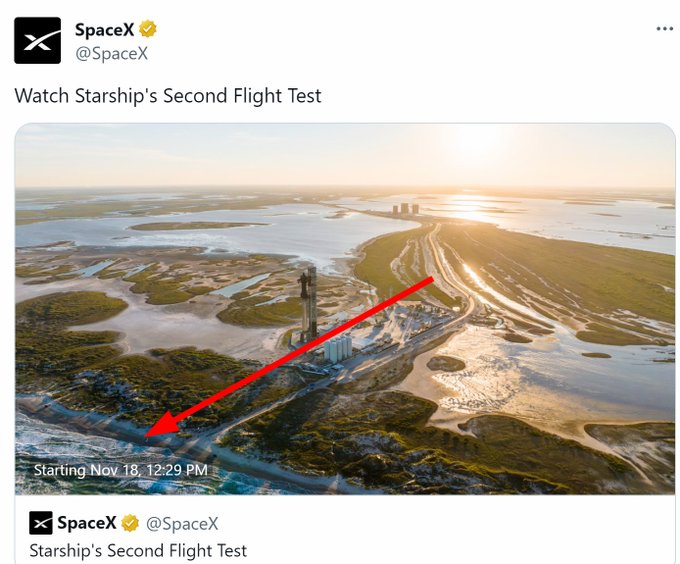Click the Starship rocket on the launch tower
The image size is (680, 564).
tap(309, 303)
